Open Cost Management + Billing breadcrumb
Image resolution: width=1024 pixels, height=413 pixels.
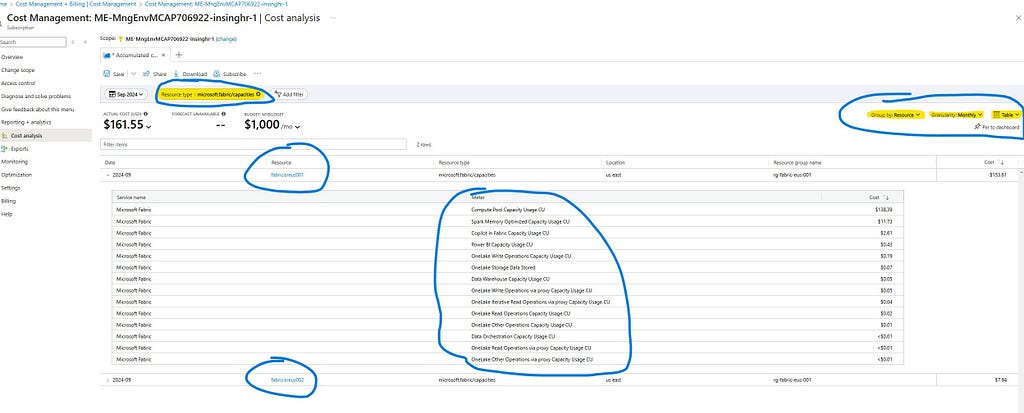coord(76,4)
